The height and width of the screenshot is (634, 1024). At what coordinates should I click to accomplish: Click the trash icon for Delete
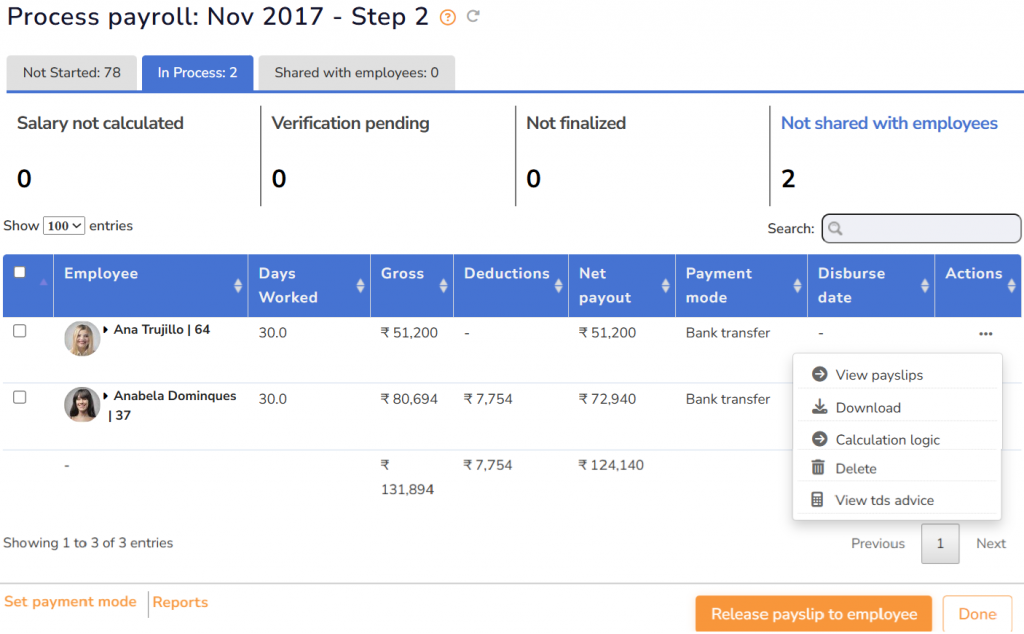coord(818,468)
